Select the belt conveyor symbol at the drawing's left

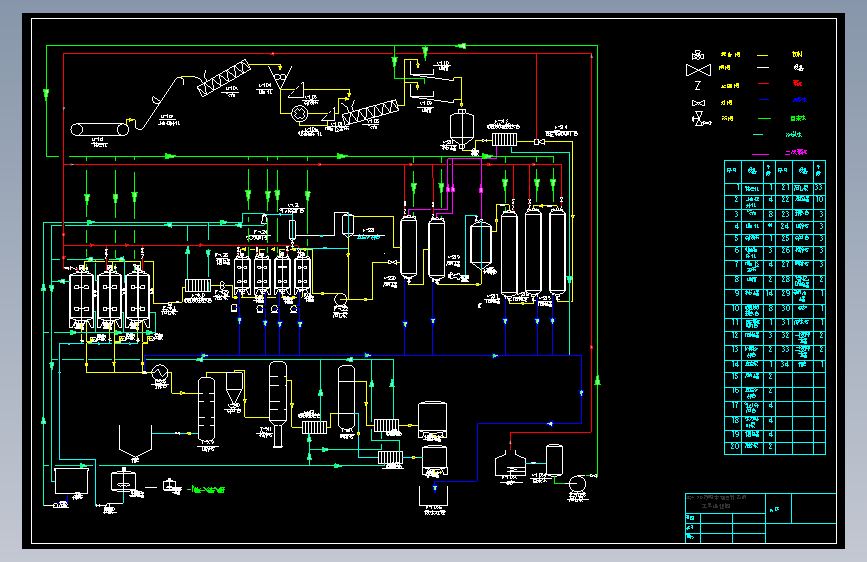(100, 129)
